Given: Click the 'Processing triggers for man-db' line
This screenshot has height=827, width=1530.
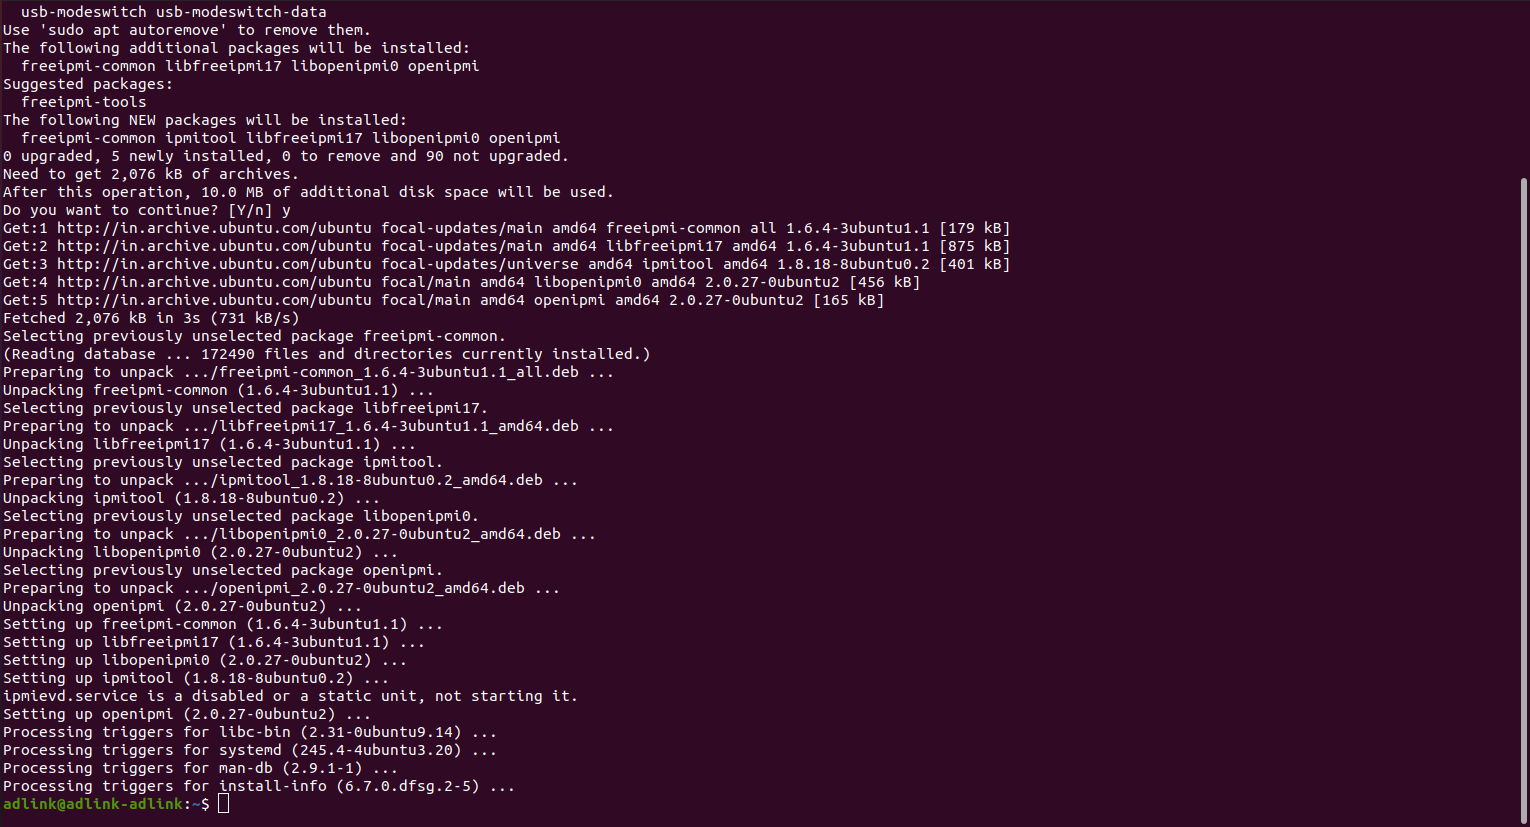Looking at the screenshot, I should point(200,768).
